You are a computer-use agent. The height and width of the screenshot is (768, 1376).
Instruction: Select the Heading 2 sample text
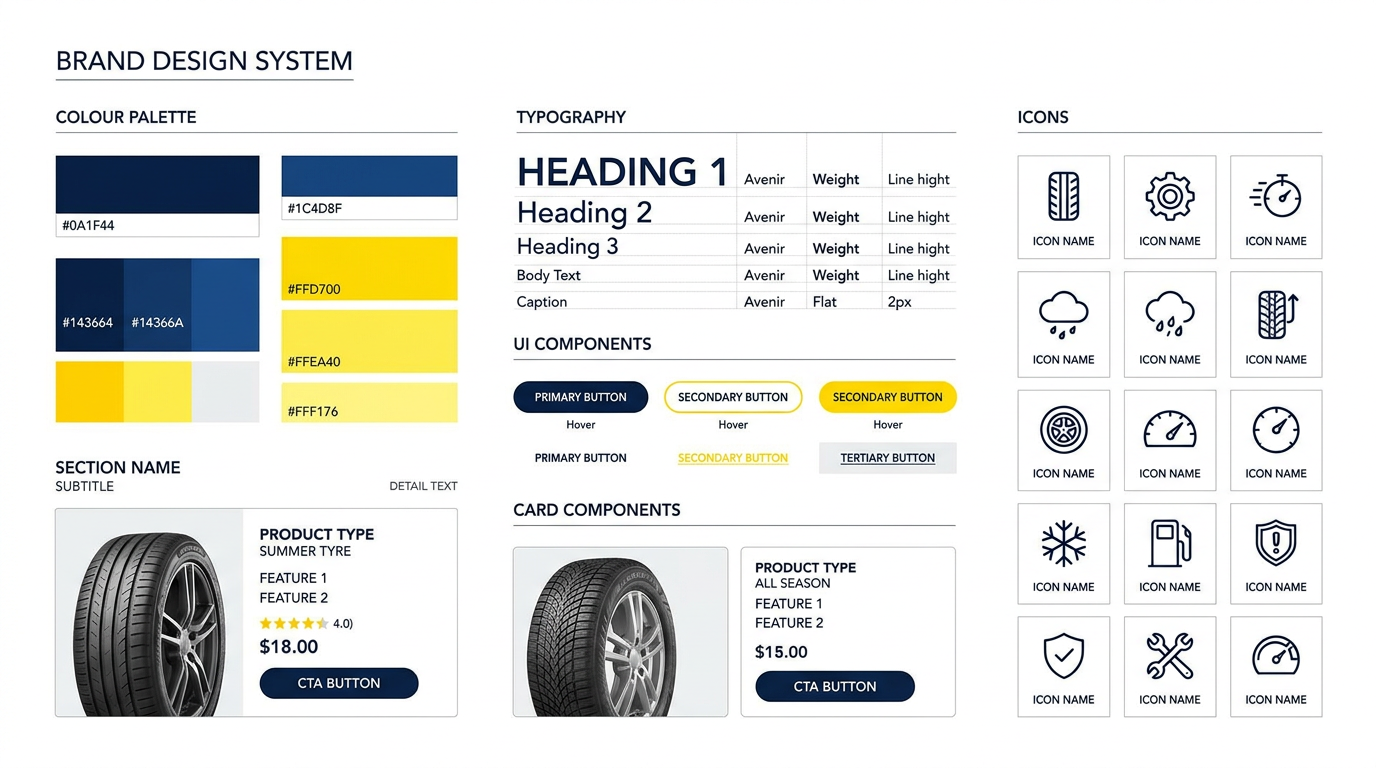pyautogui.click(x=584, y=213)
